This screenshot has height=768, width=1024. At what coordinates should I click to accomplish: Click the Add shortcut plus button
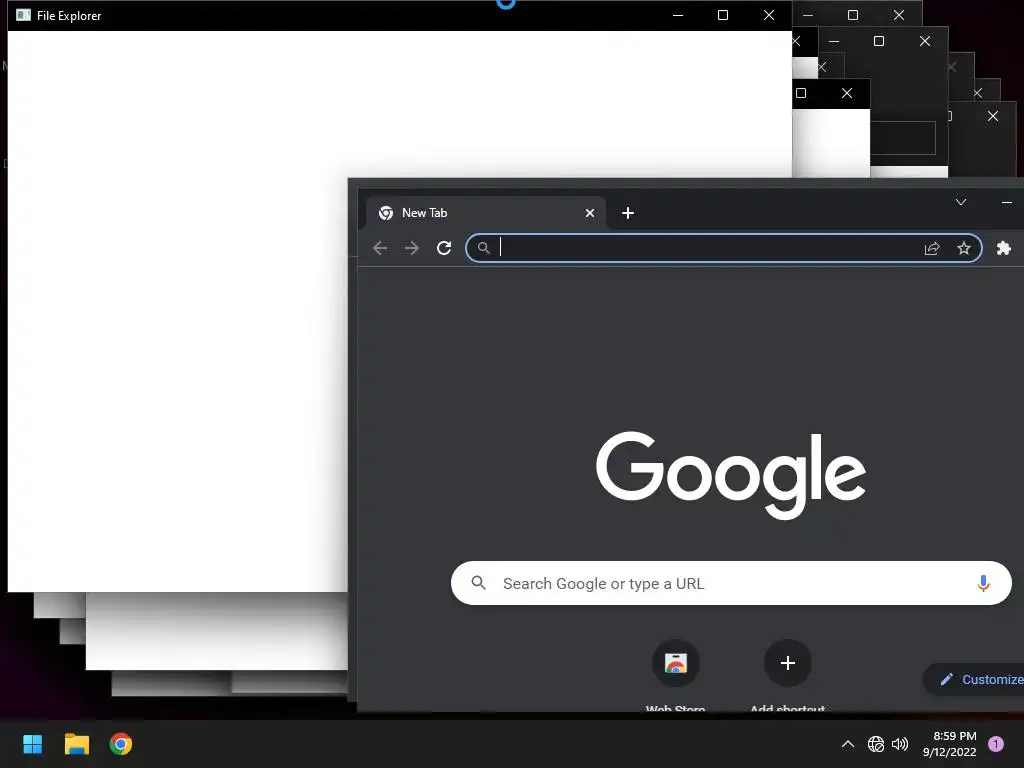788,664
